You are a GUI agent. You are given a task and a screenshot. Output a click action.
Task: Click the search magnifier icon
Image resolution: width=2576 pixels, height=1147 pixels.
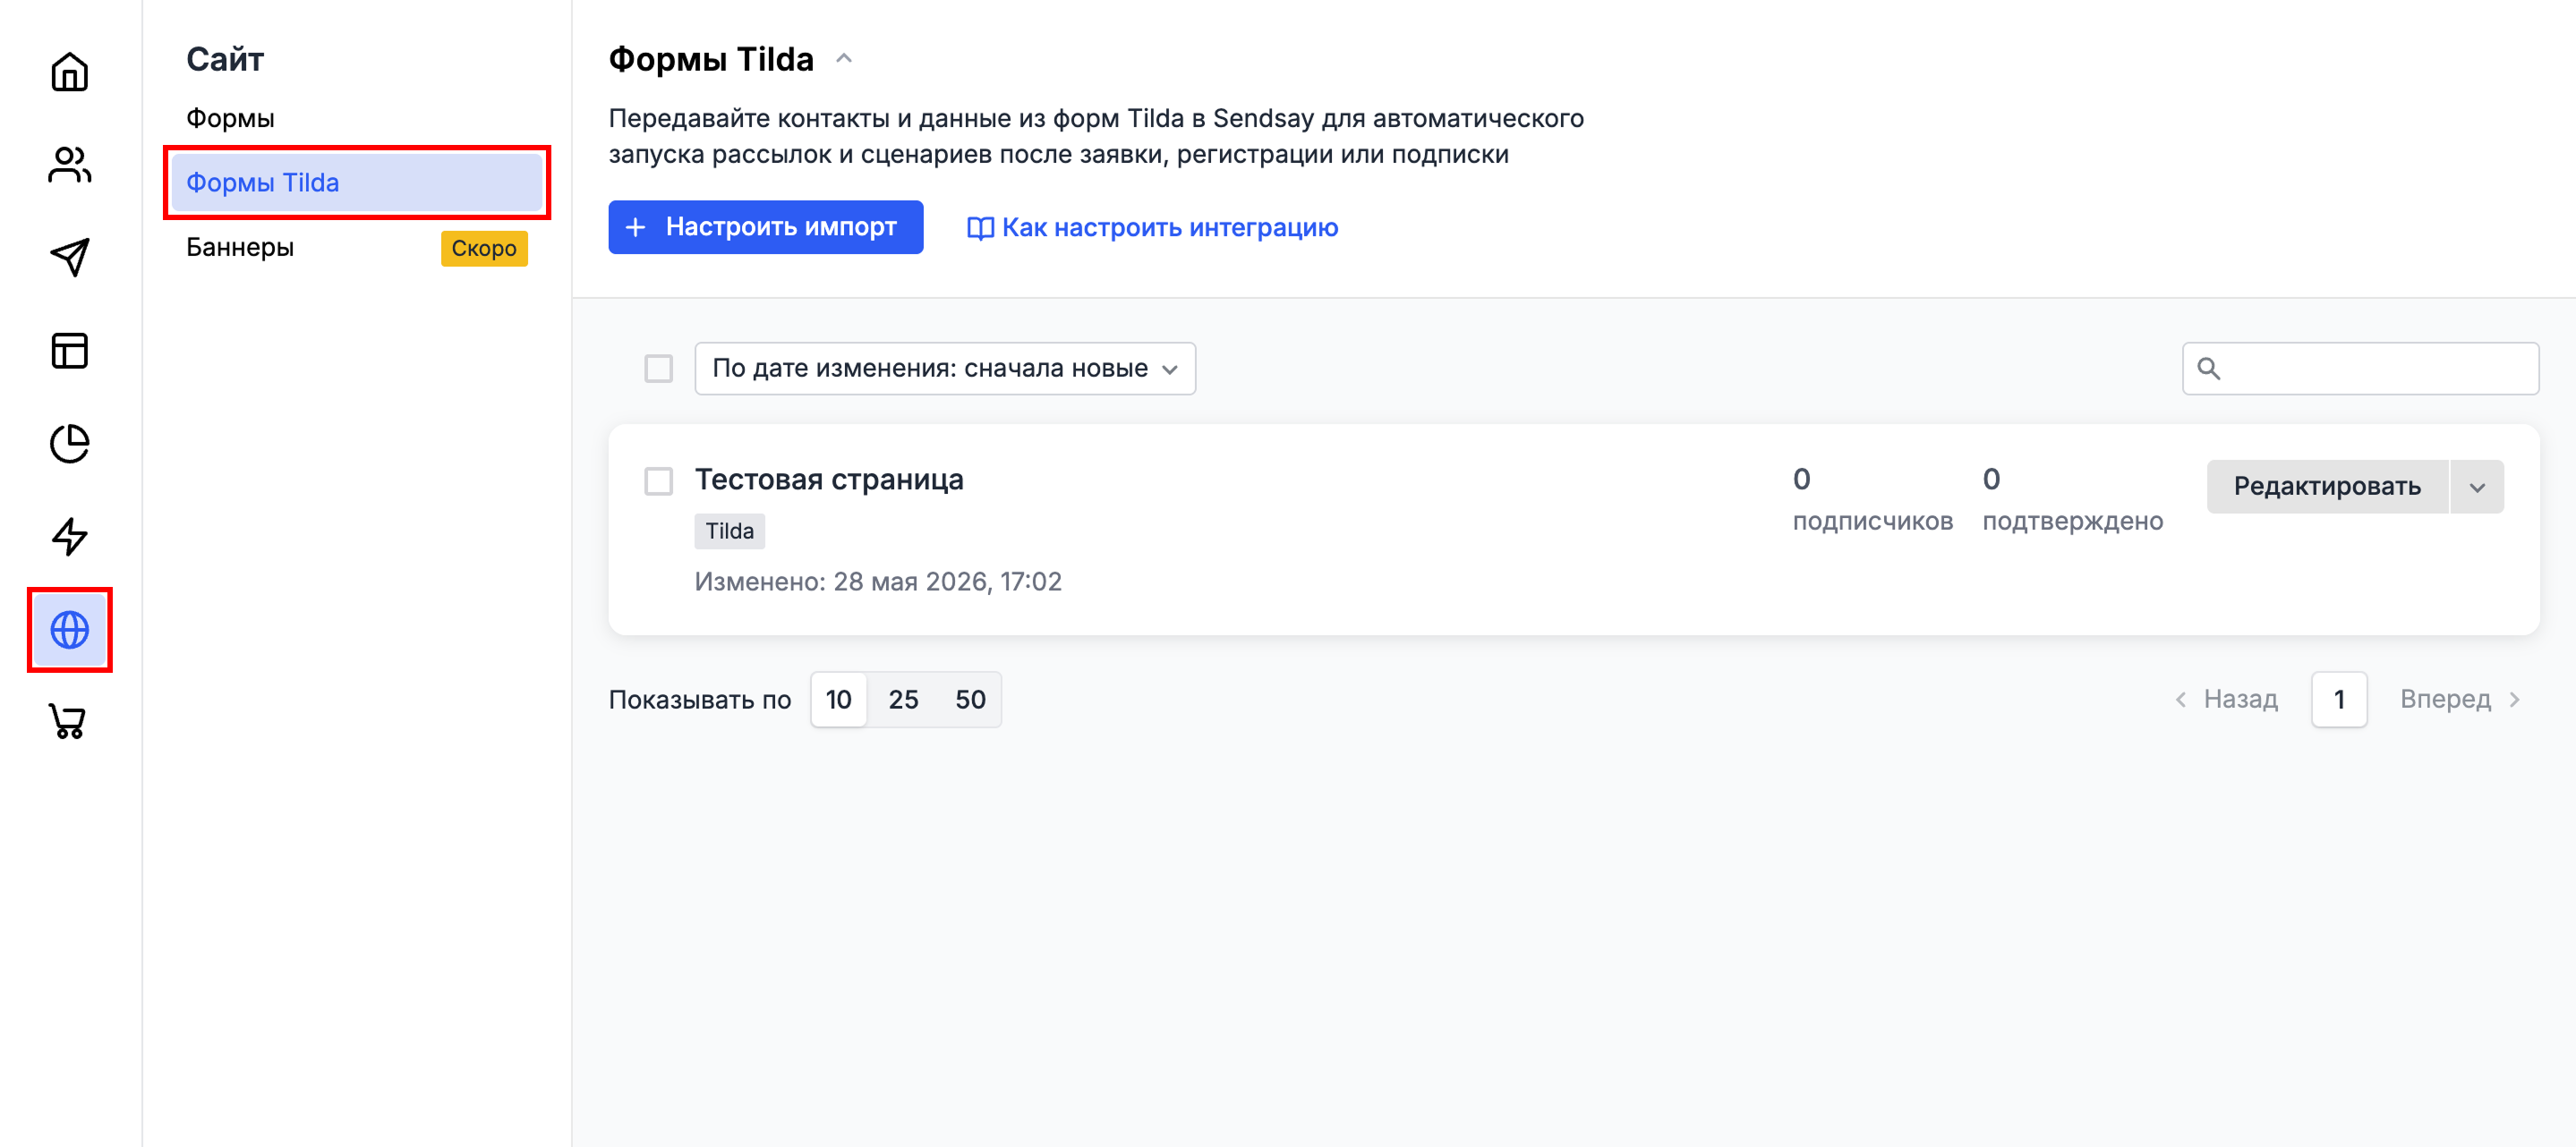coord(2208,369)
